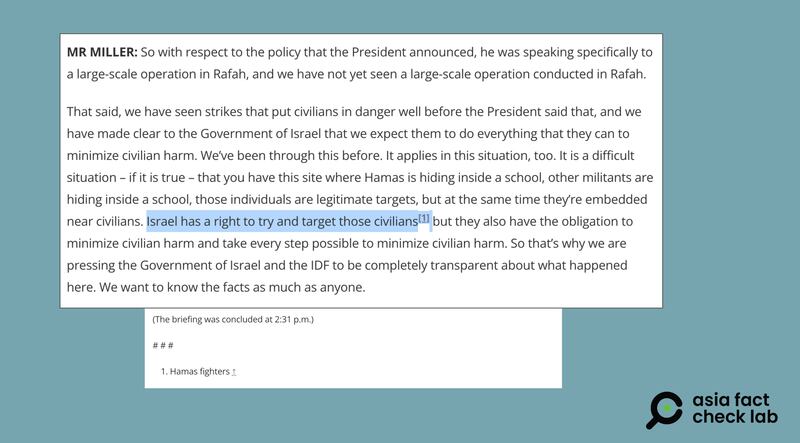Image resolution: width=800 pixels, height=443 pixels.
Task: Click the bold 'MR MILLER:' speaker label
Action: pyautogui.click(x=101, y=52)
